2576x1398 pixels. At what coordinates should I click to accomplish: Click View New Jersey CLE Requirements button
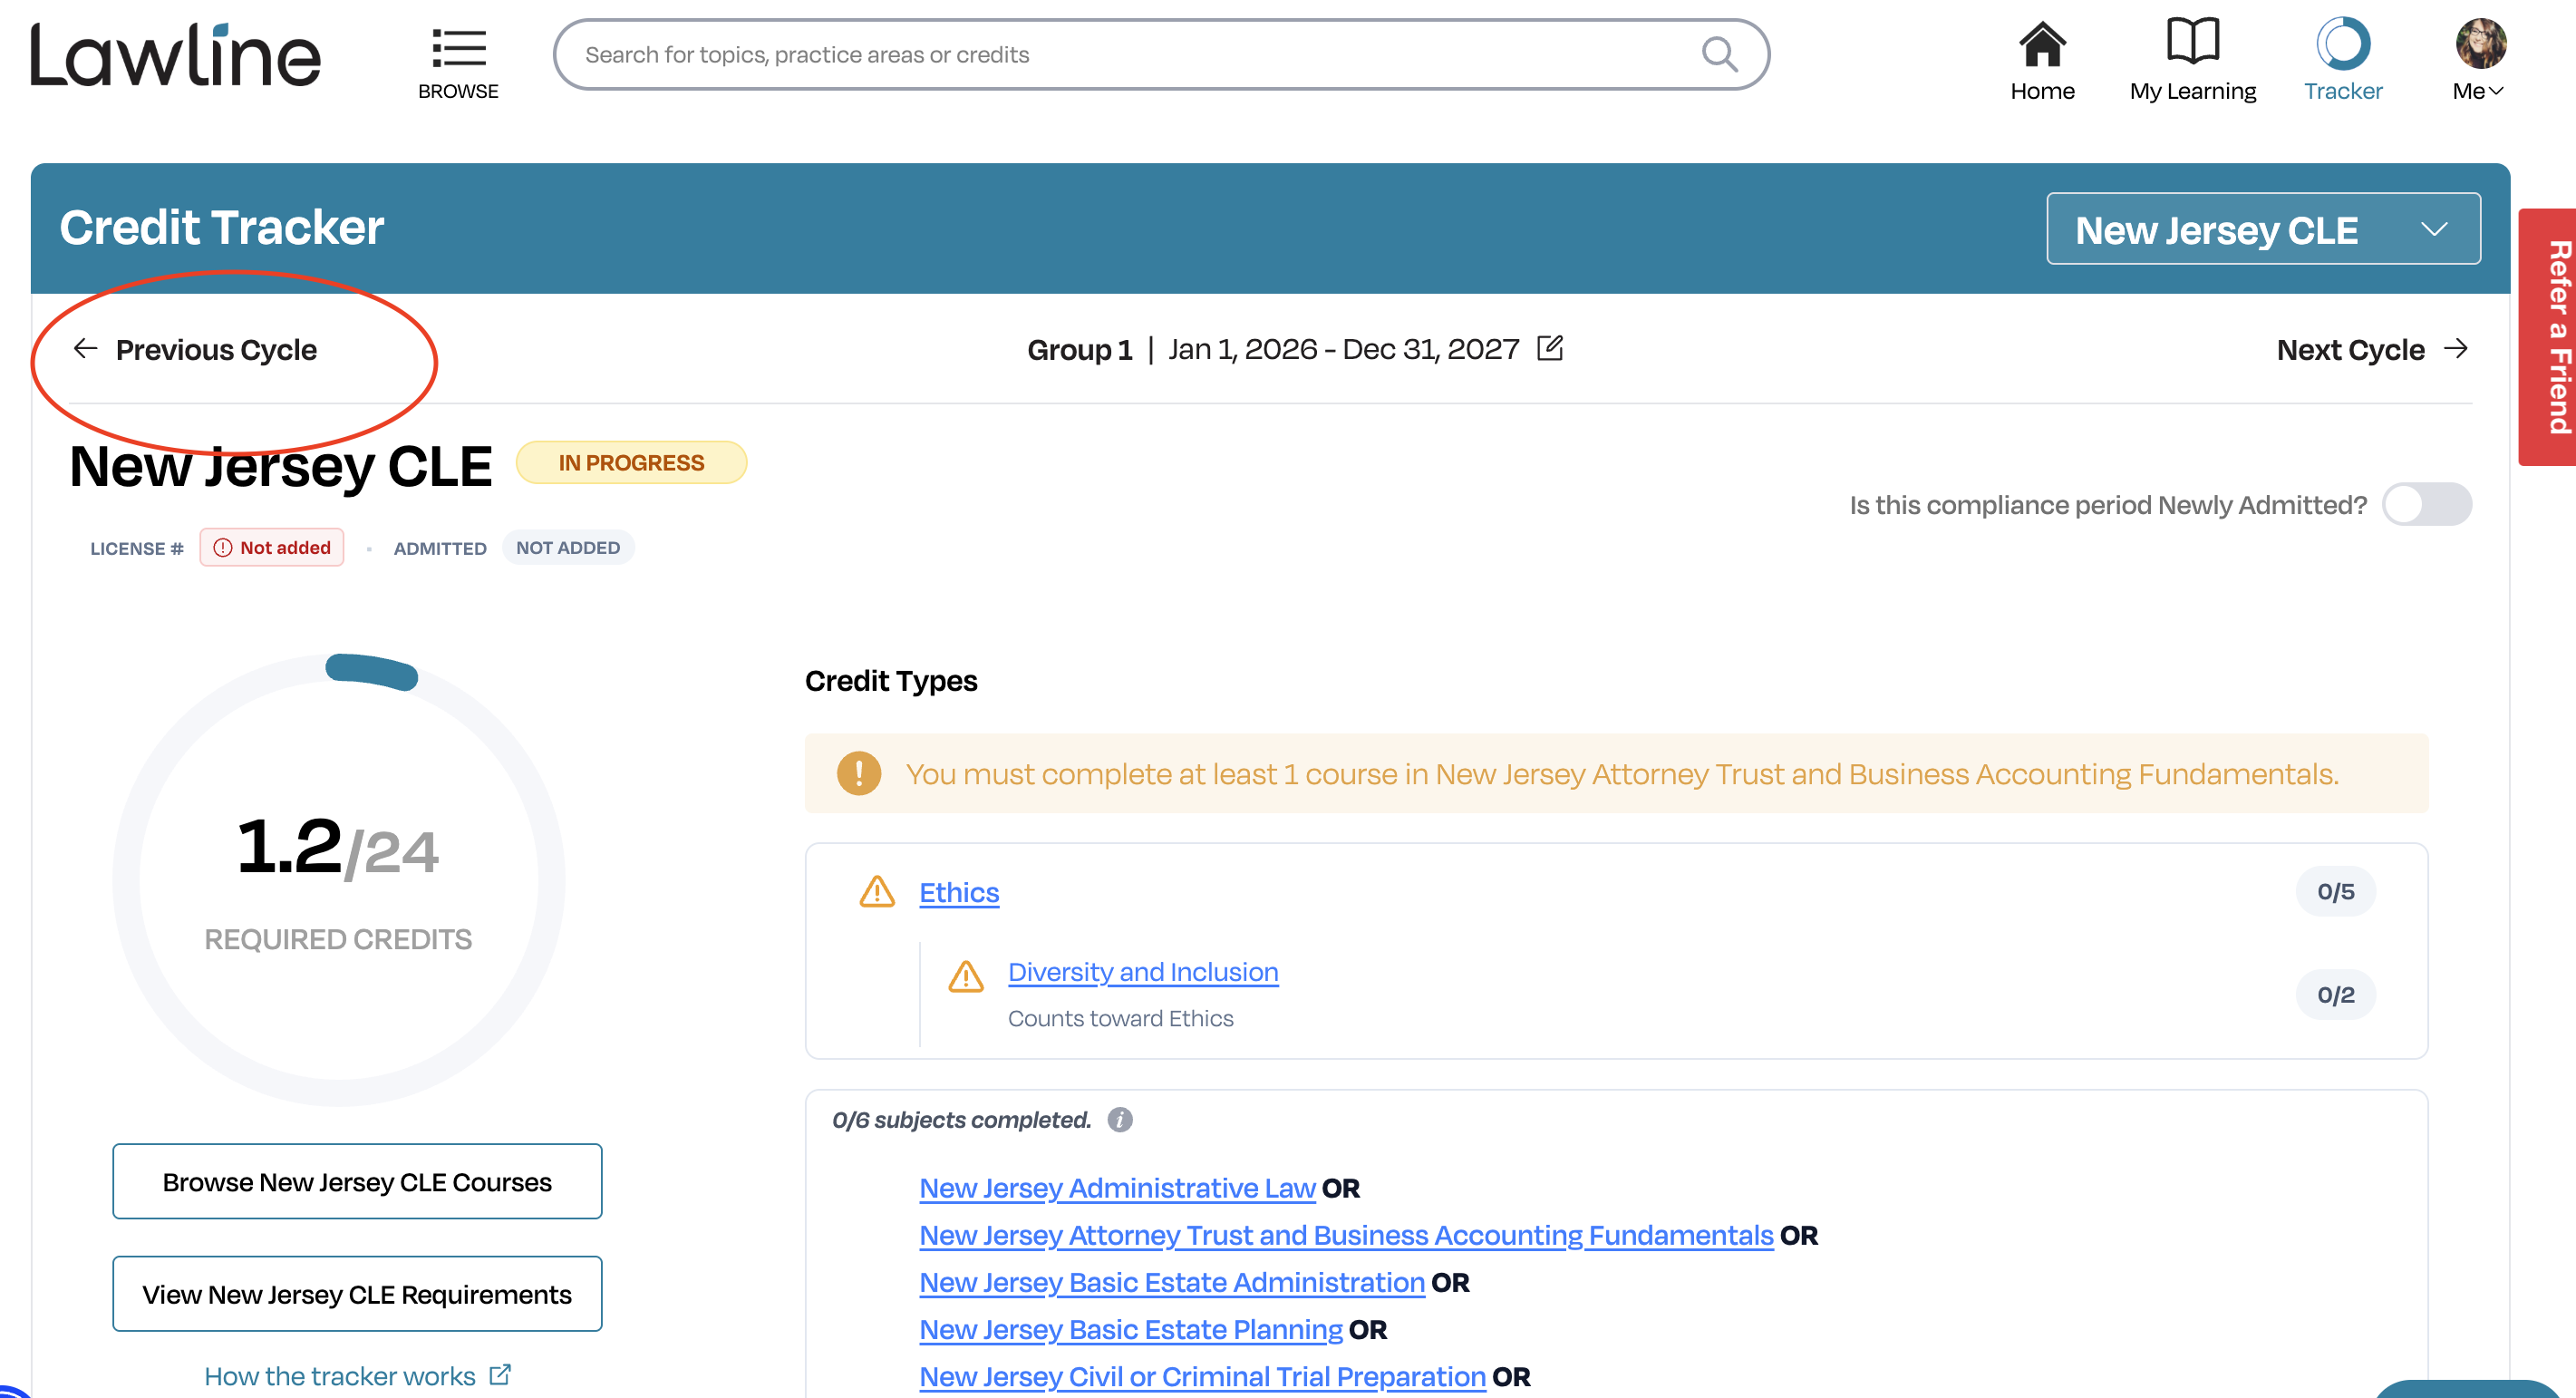click(357, 1294)
